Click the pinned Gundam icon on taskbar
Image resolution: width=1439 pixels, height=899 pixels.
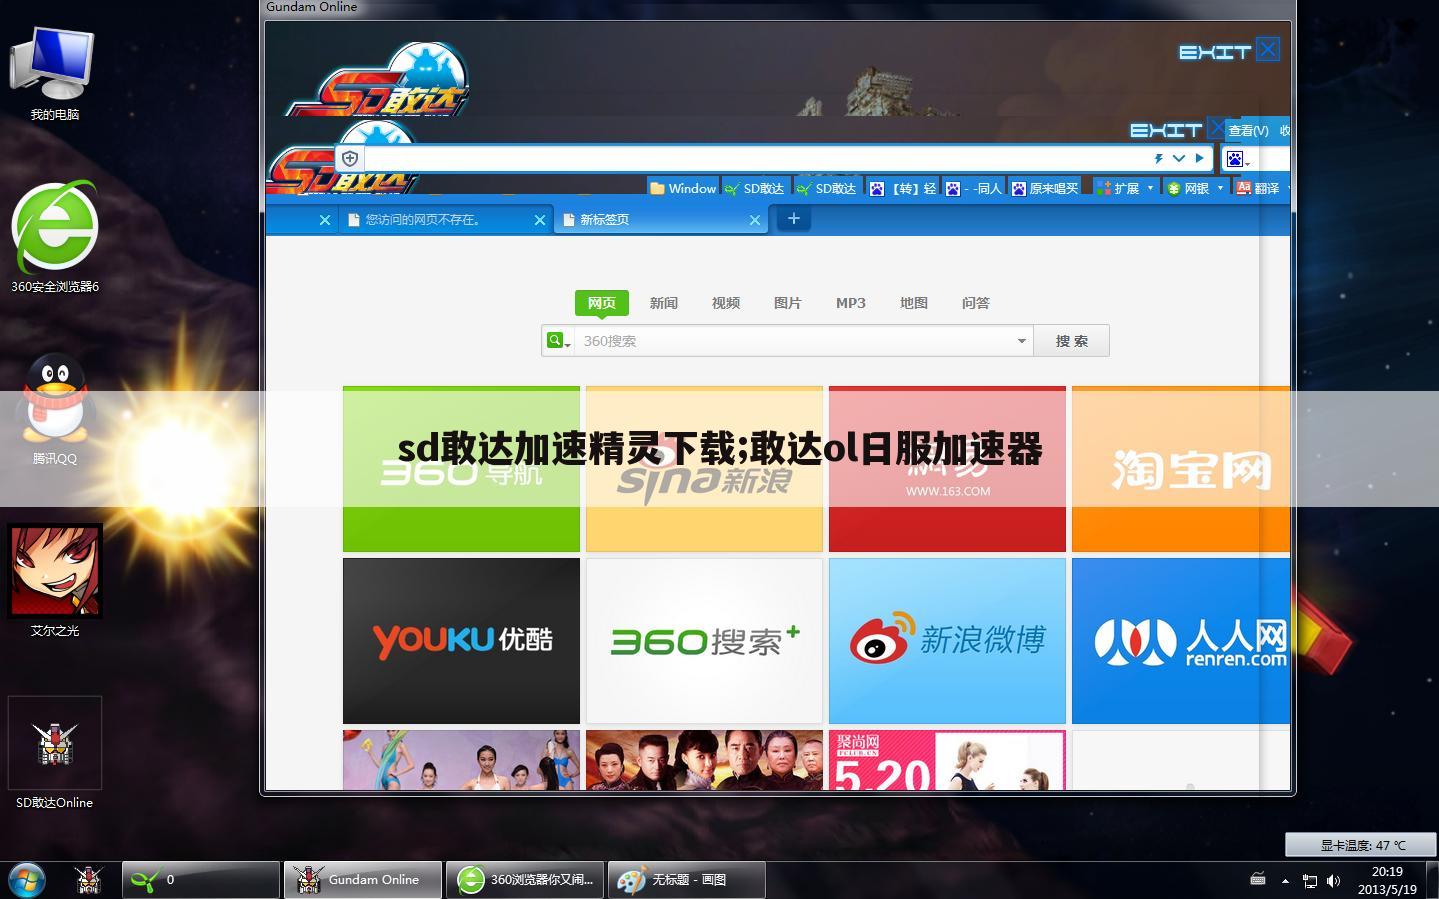[x=89, y=880]
